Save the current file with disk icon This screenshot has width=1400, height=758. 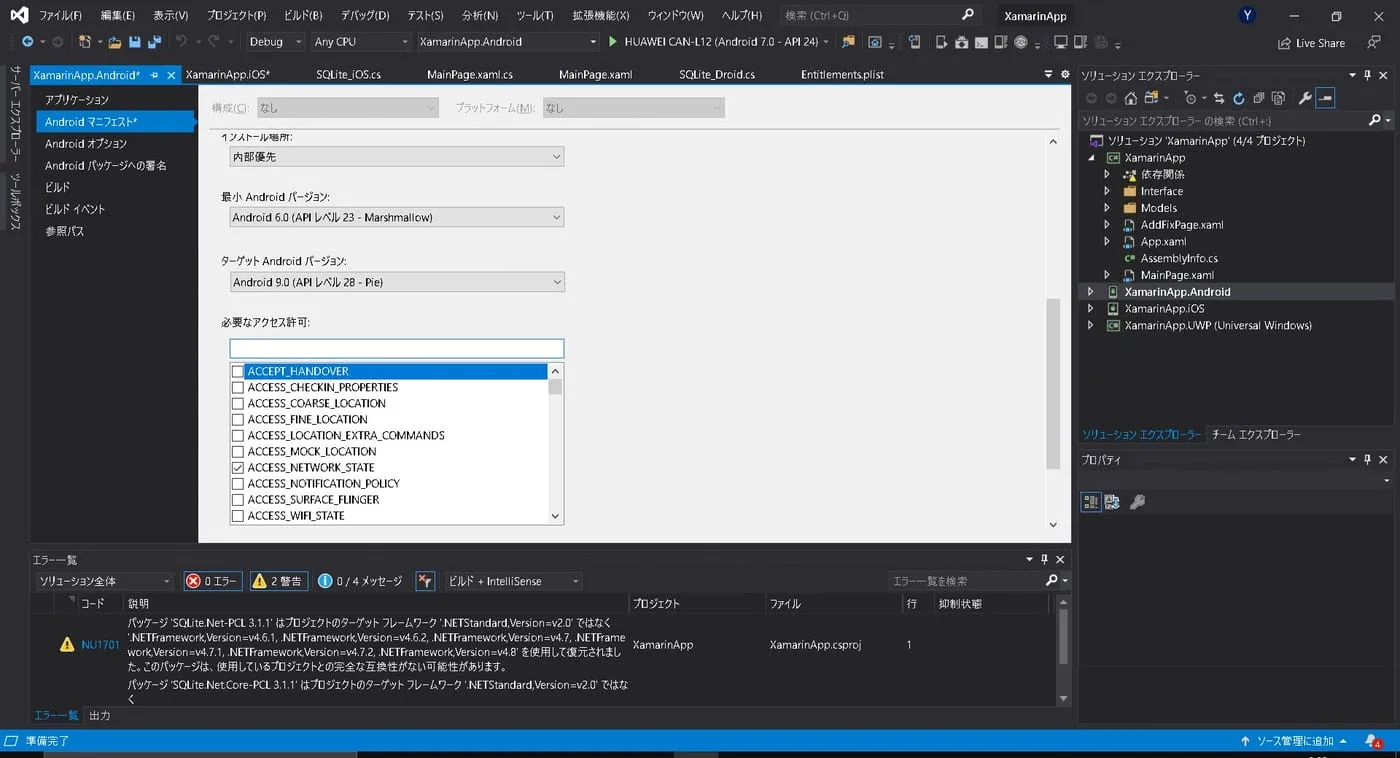coord(135,42)
